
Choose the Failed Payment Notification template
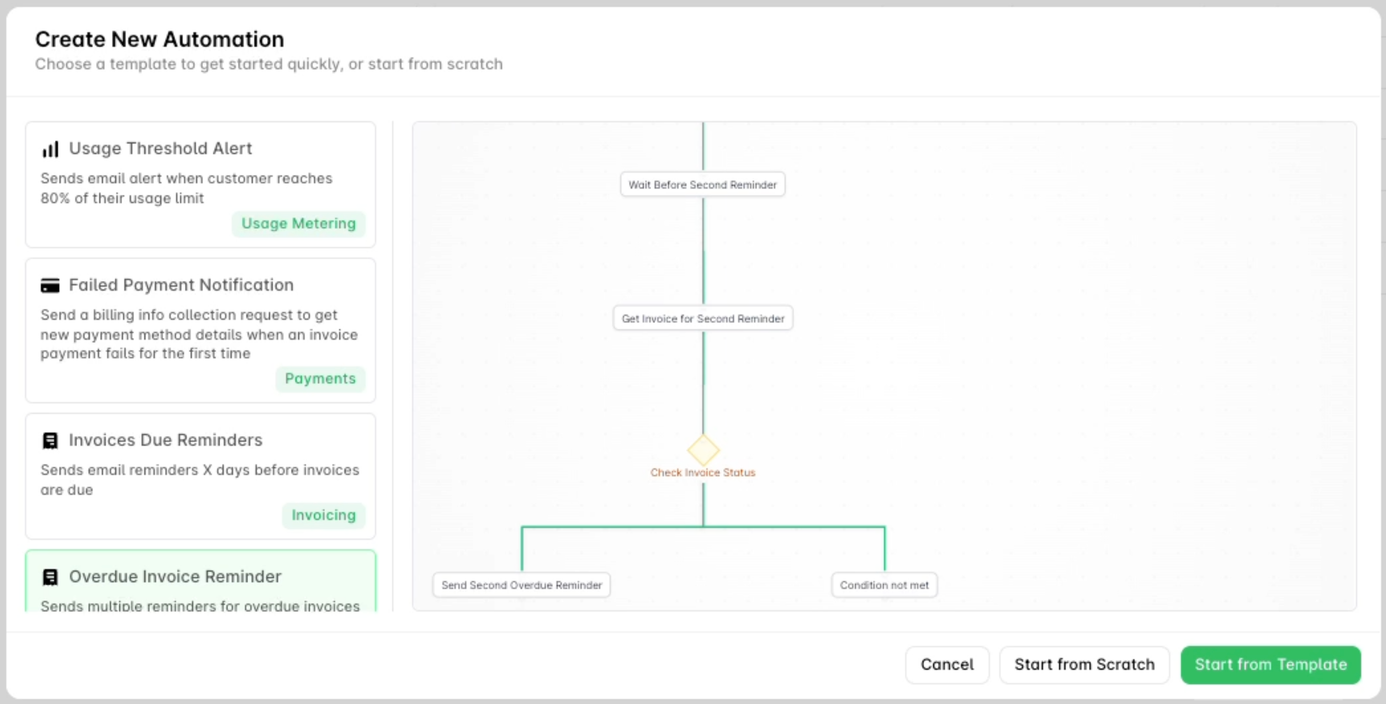[200, 330]
